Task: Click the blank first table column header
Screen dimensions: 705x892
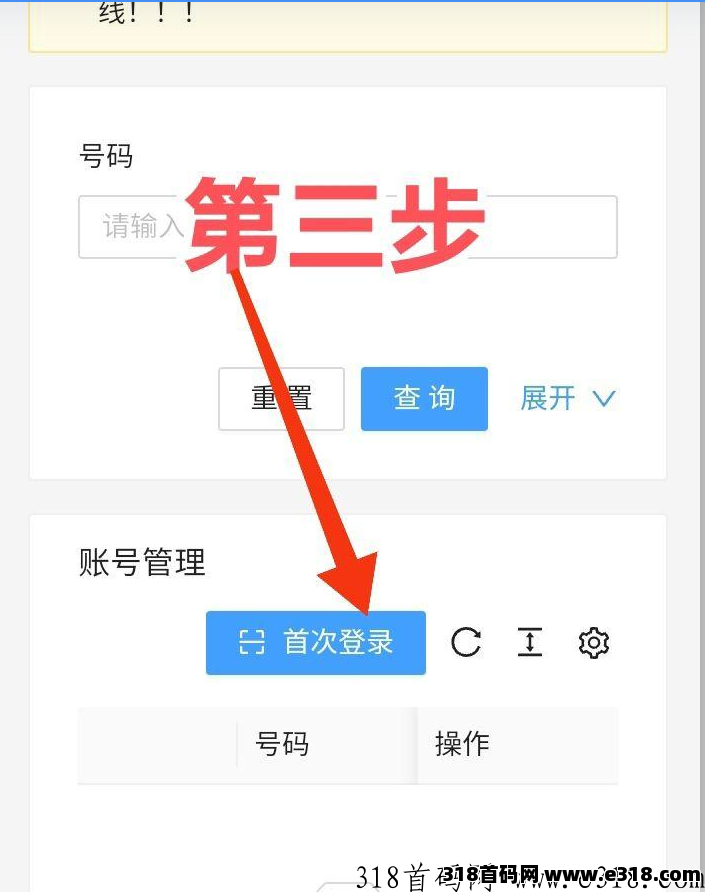Action: click(x=158, y=745)
